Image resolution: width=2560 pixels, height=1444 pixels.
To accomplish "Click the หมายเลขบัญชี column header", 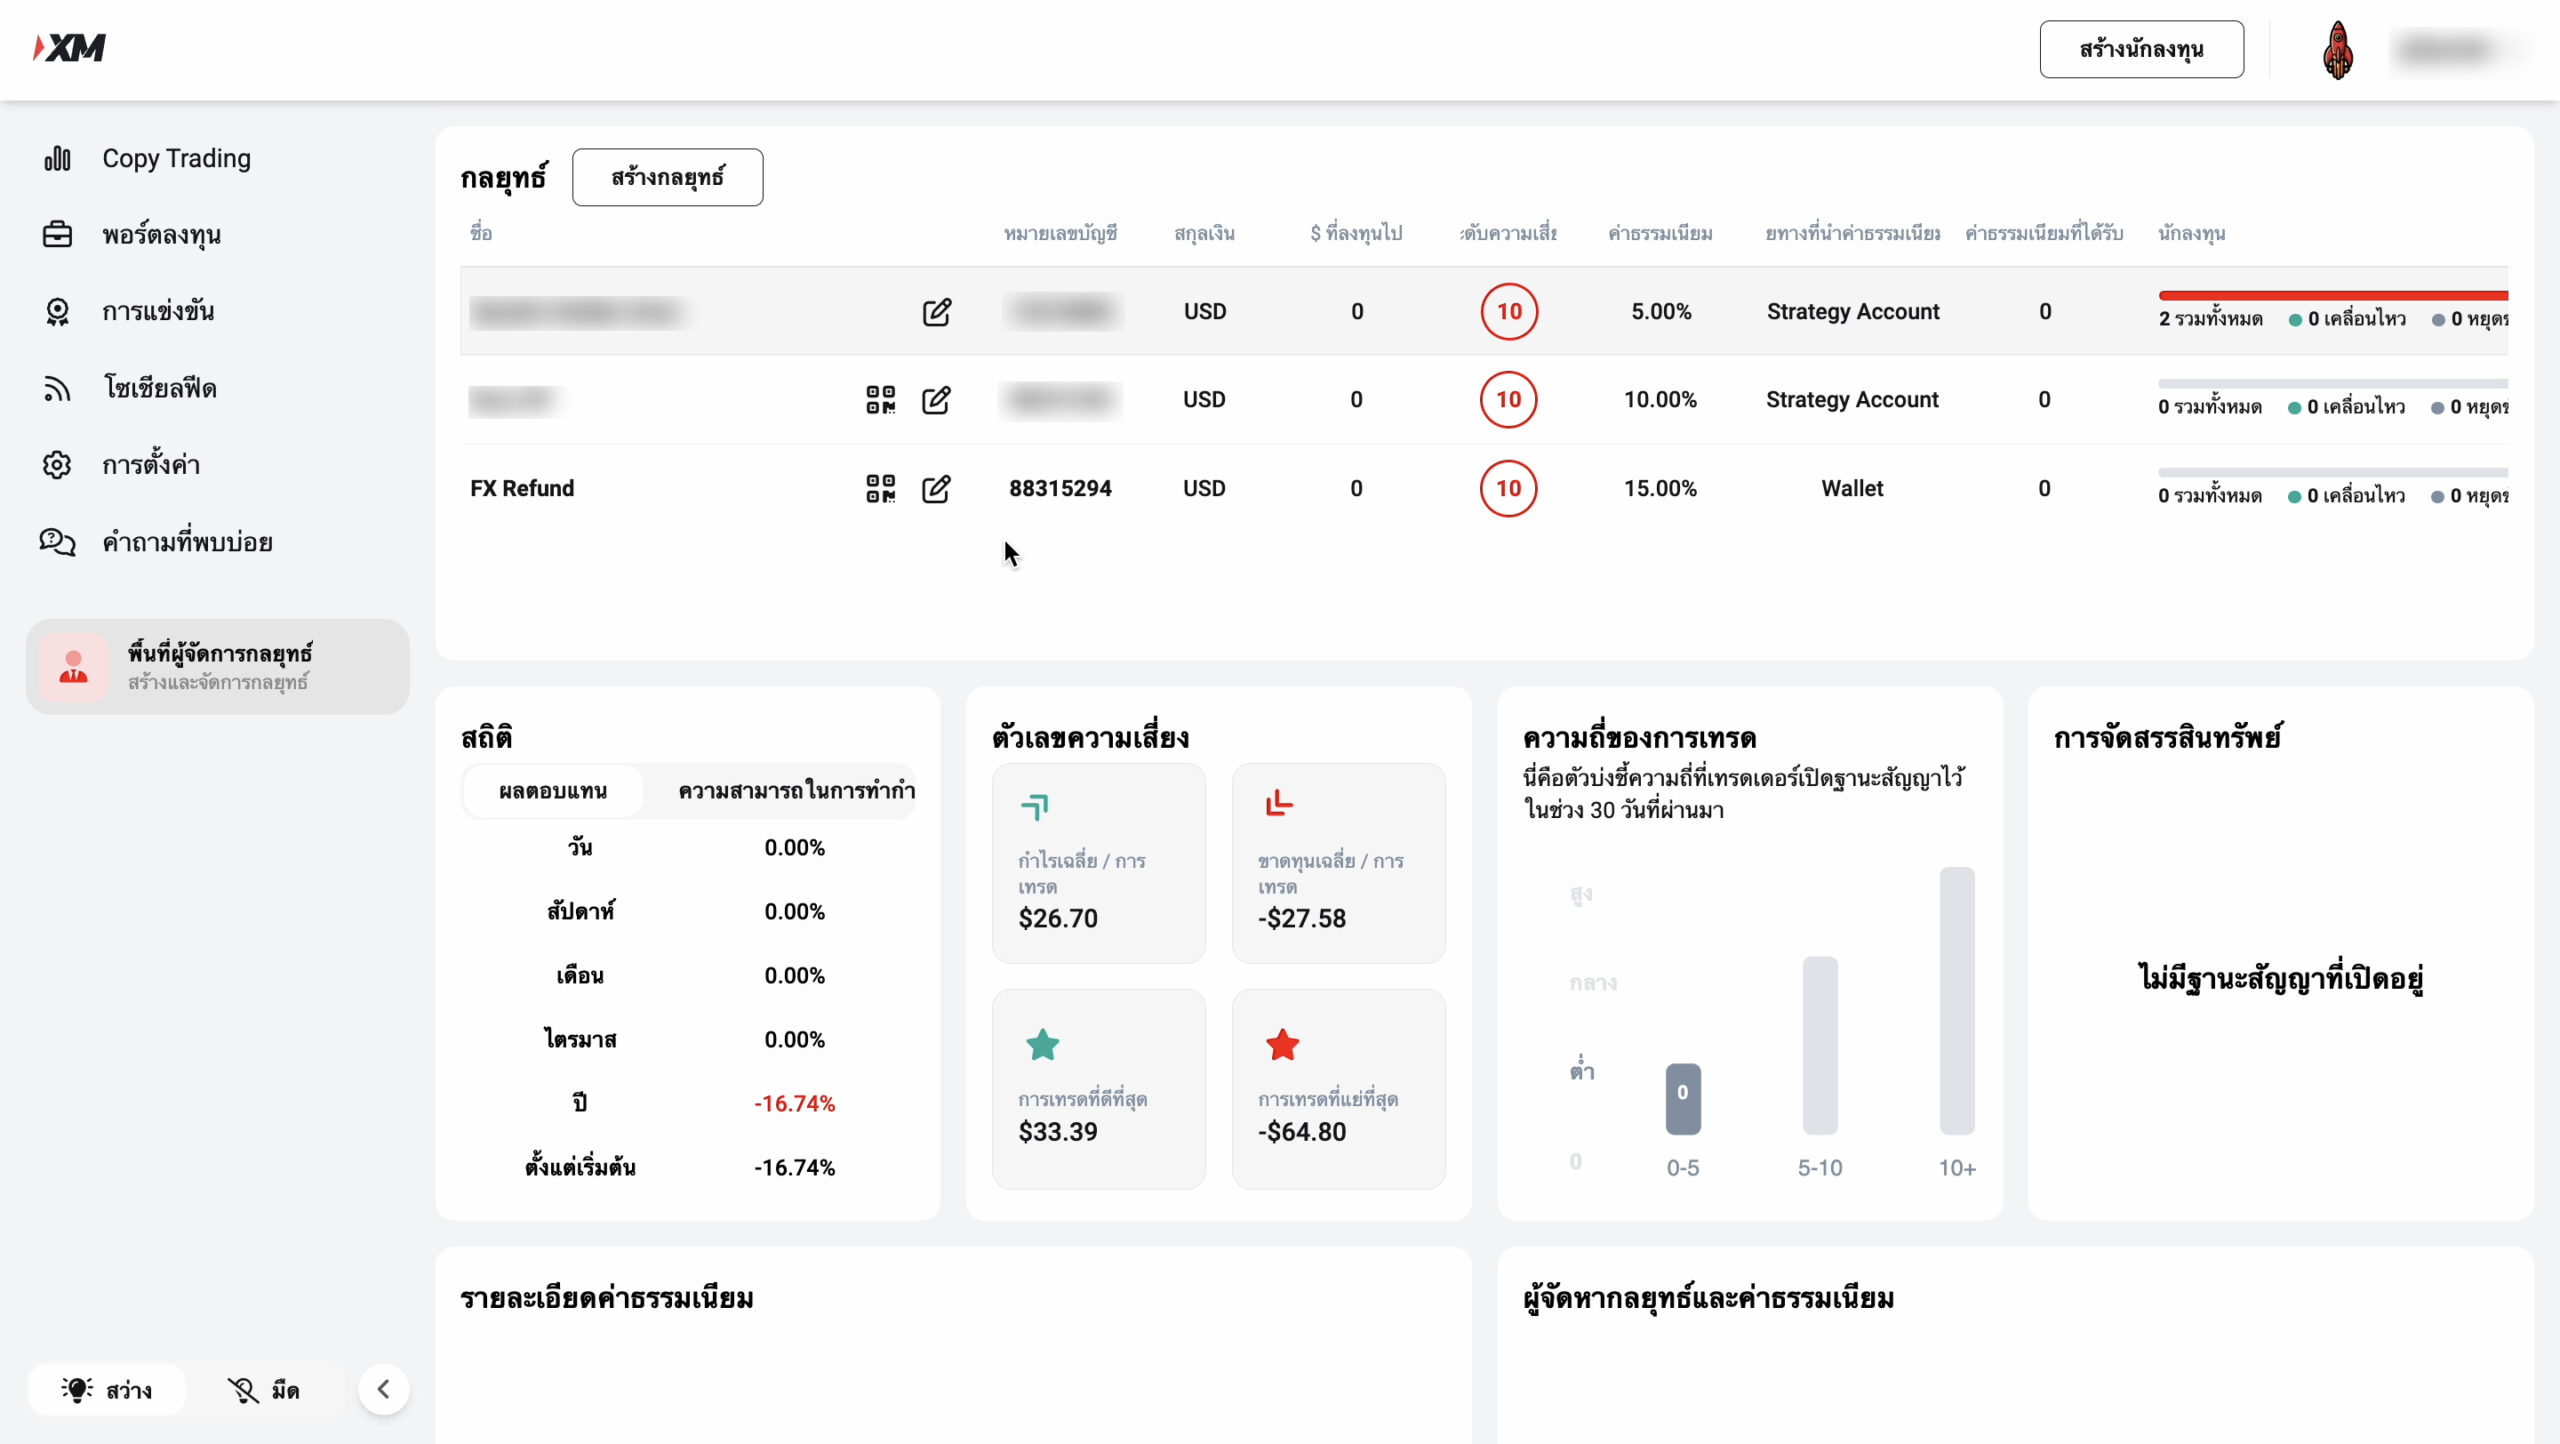I will 1060,233.
